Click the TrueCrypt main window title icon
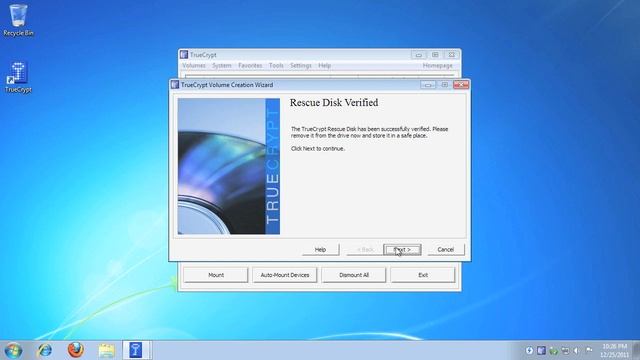The height and width of the screenshot is (360, 640). pyautogui.click(x=184, y=54)
